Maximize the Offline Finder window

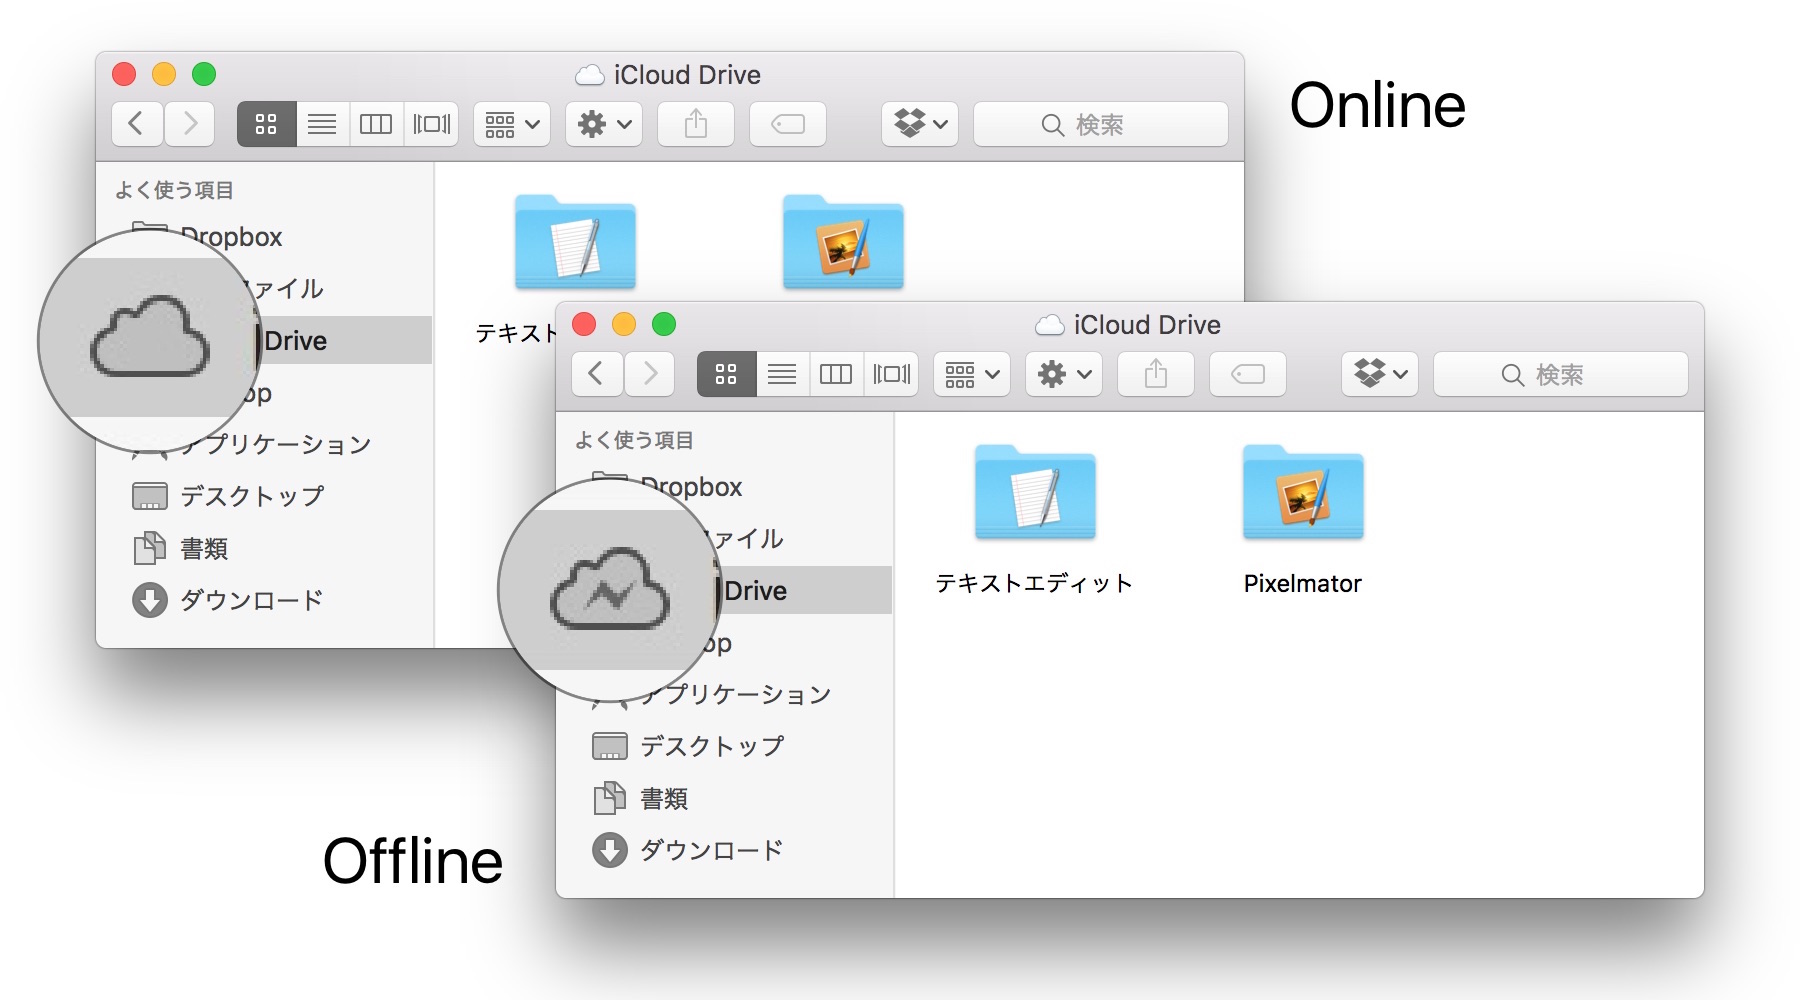(x=664, y=324)
